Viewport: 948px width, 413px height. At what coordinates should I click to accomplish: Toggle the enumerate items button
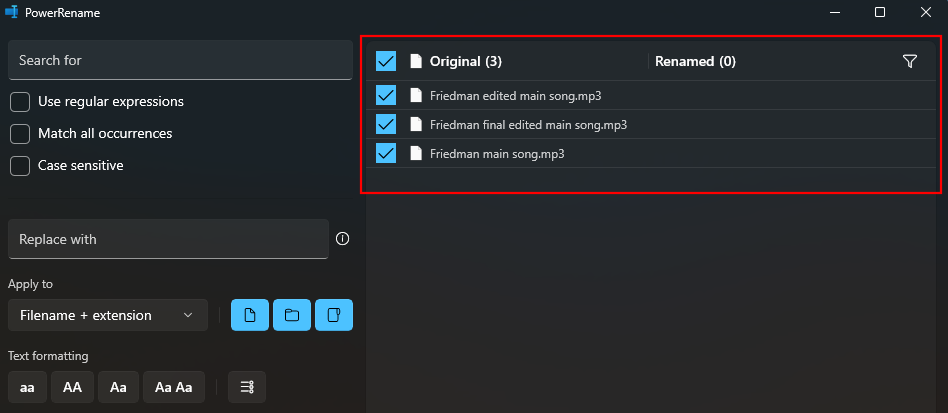[247, 387]
